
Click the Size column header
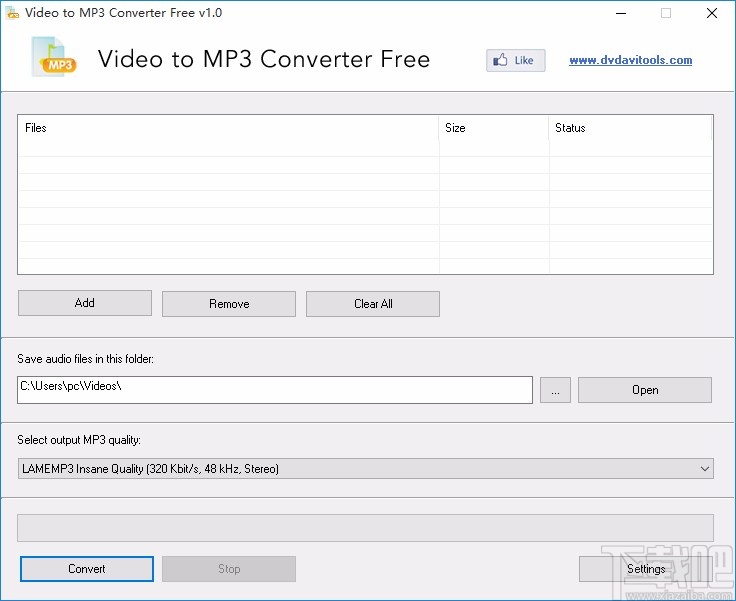(x=494, y=128)
